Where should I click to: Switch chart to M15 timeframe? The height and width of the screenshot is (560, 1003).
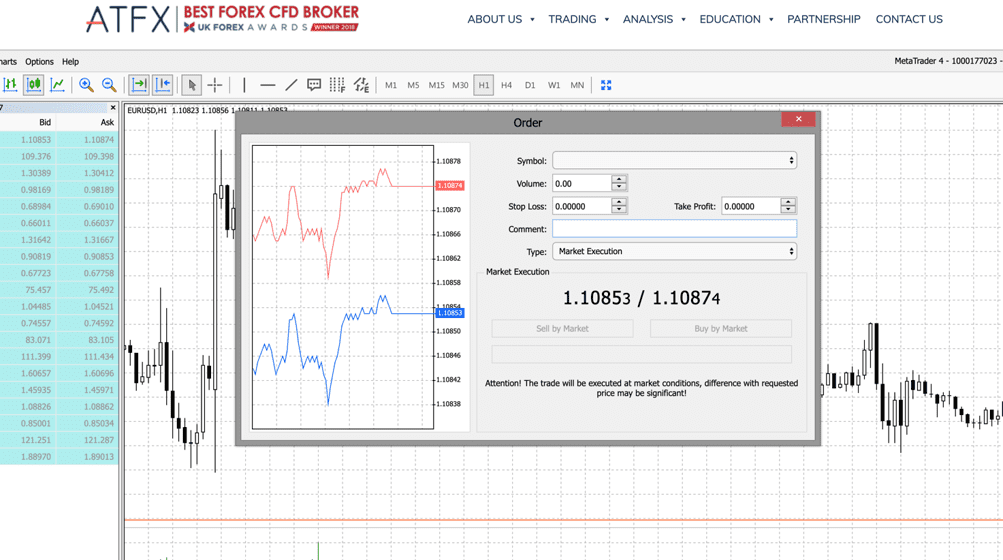[x=436, y=85]
